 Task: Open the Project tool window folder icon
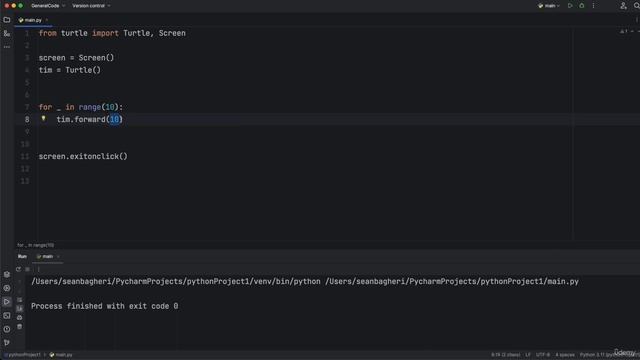(7, 20)
